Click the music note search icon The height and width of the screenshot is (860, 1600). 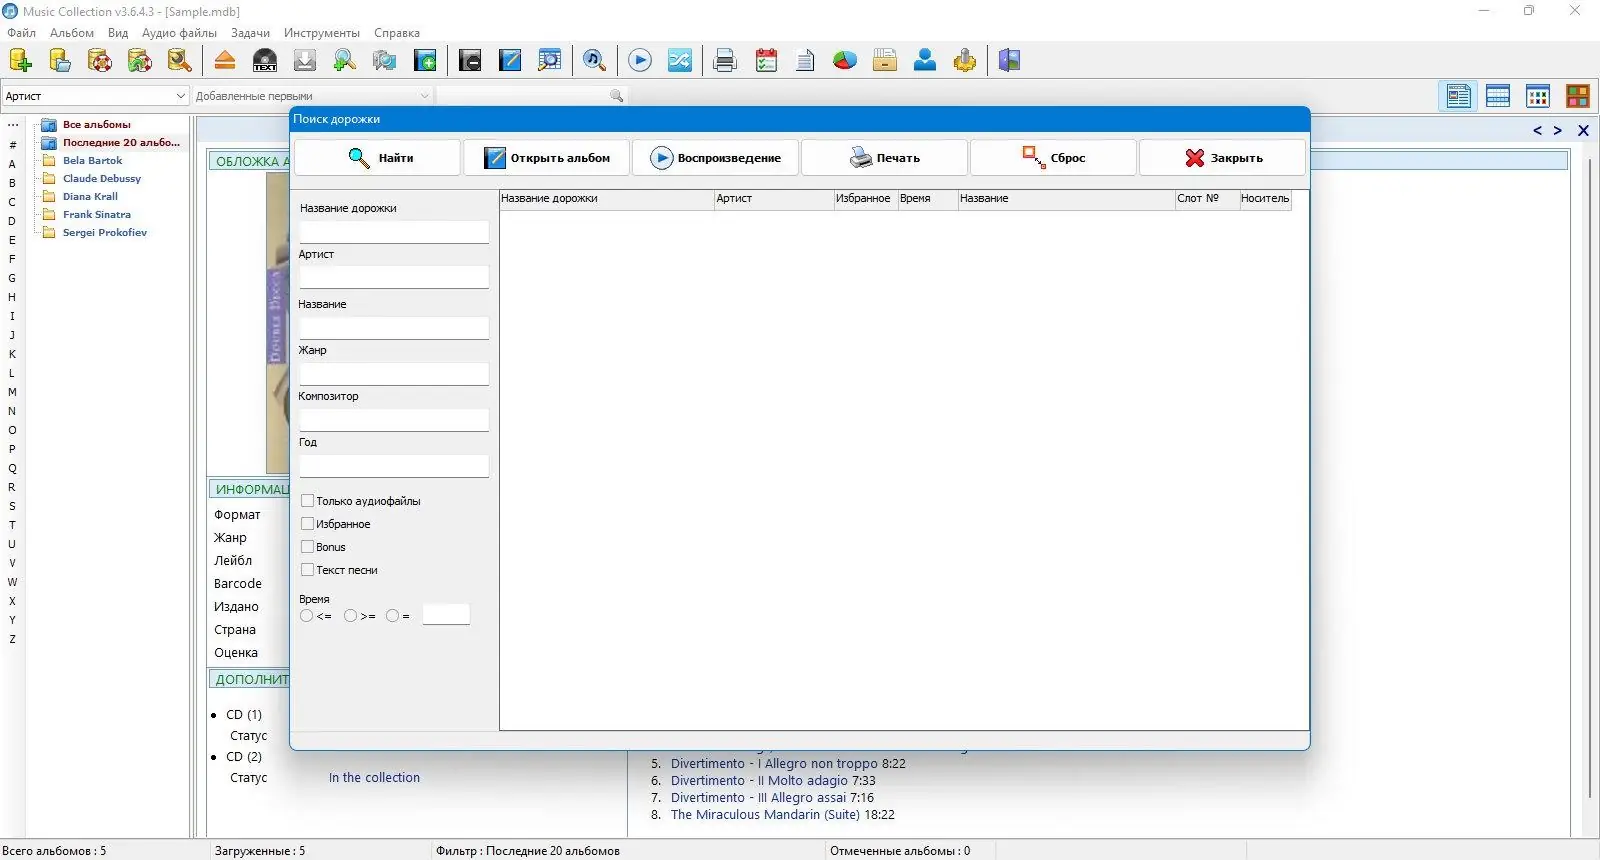[594, 61]
